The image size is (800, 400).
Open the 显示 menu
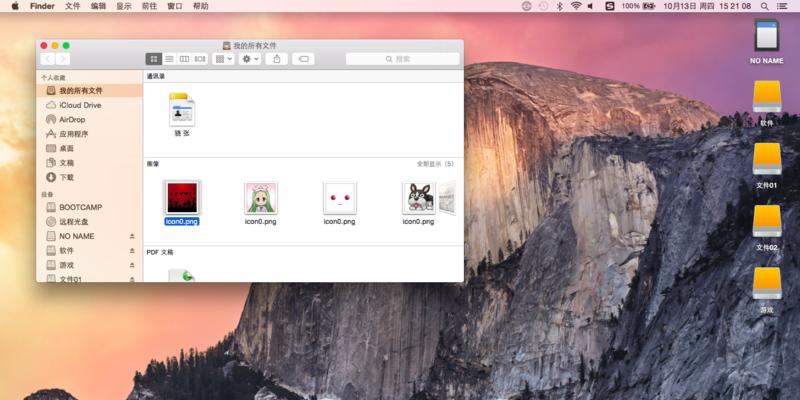[124, 6]
